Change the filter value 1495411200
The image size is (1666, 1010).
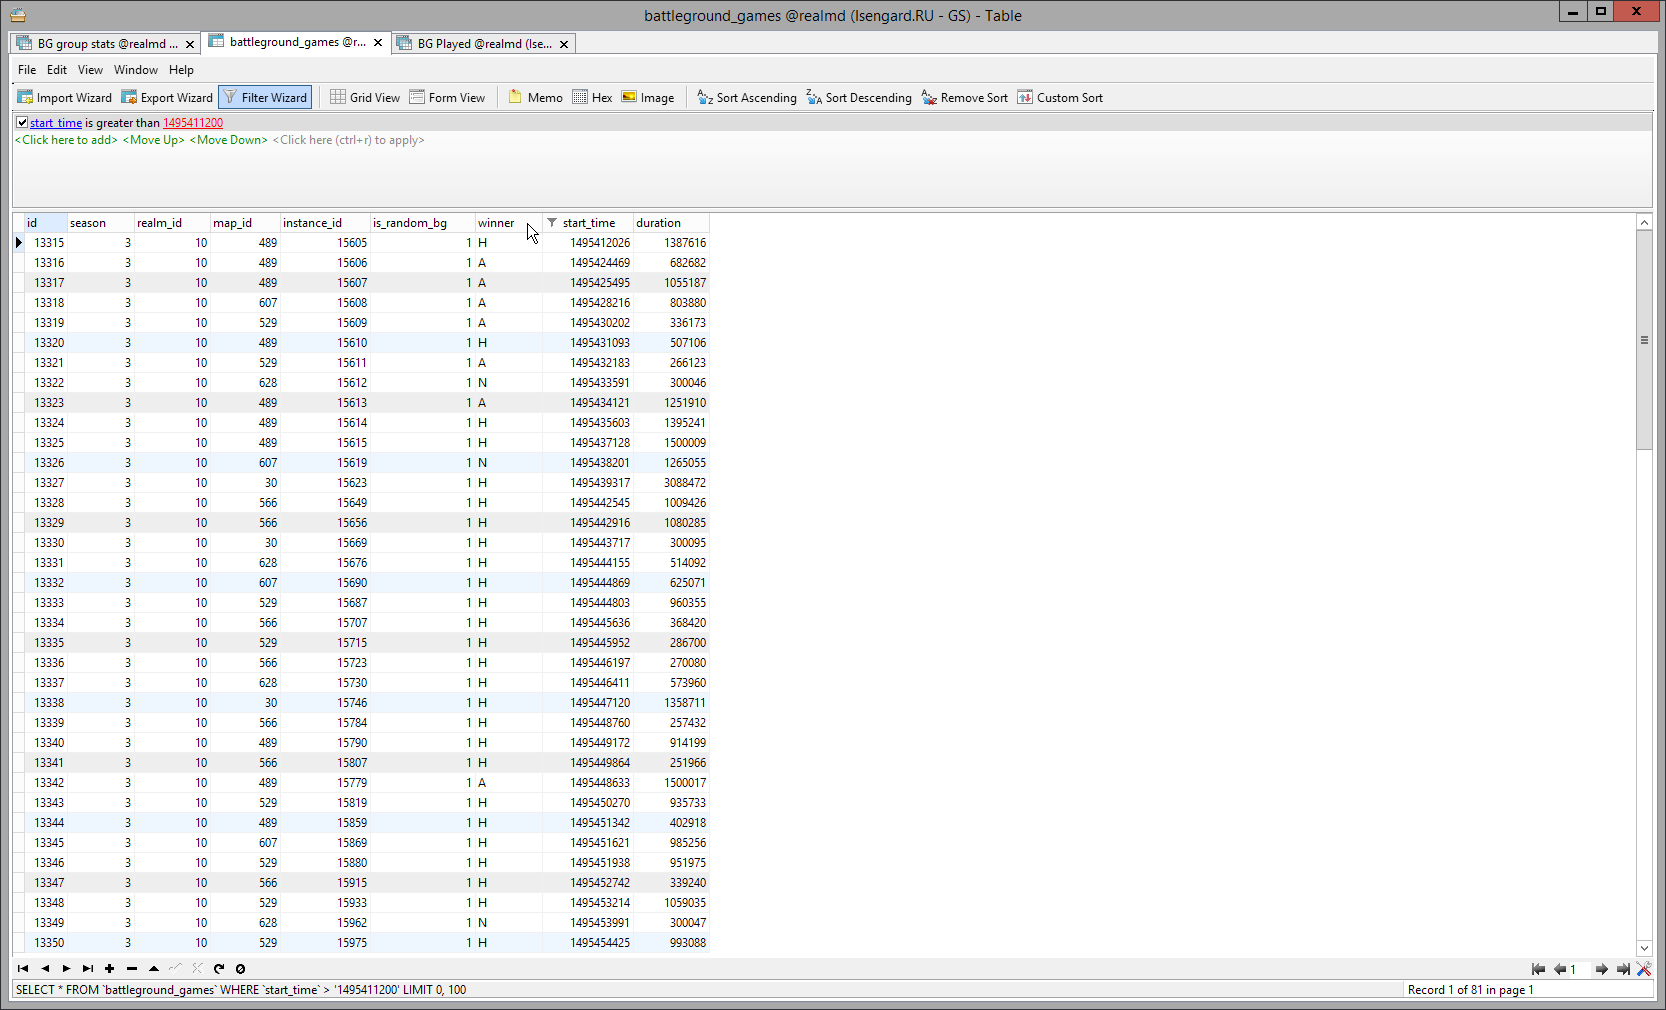[x=193, y=123]
